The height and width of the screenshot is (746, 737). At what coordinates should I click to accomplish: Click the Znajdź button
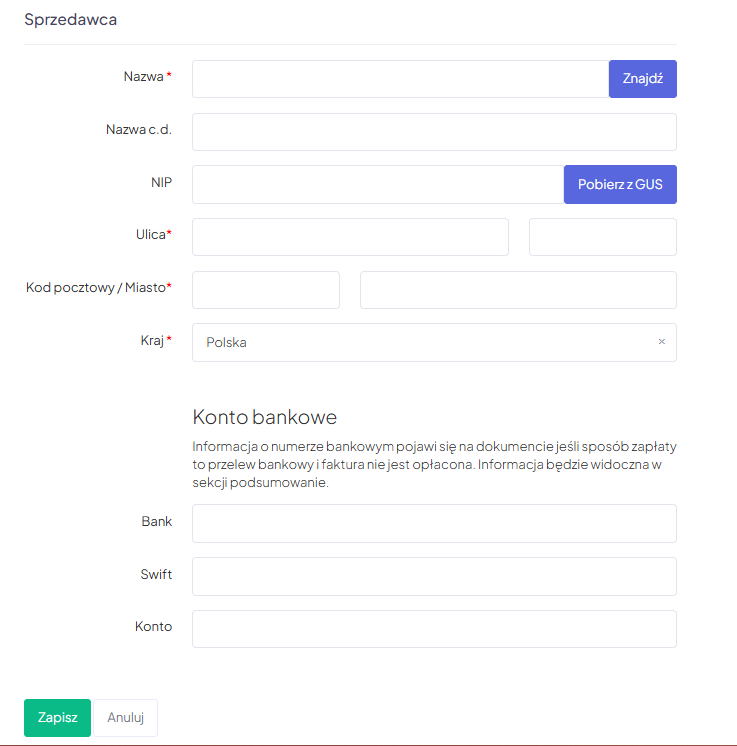point(642,79)
